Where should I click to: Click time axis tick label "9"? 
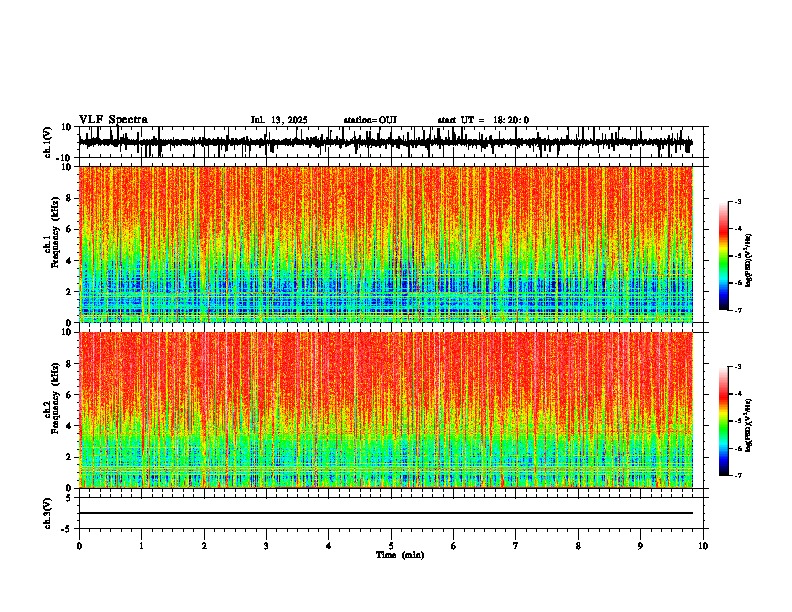(640, 546)
